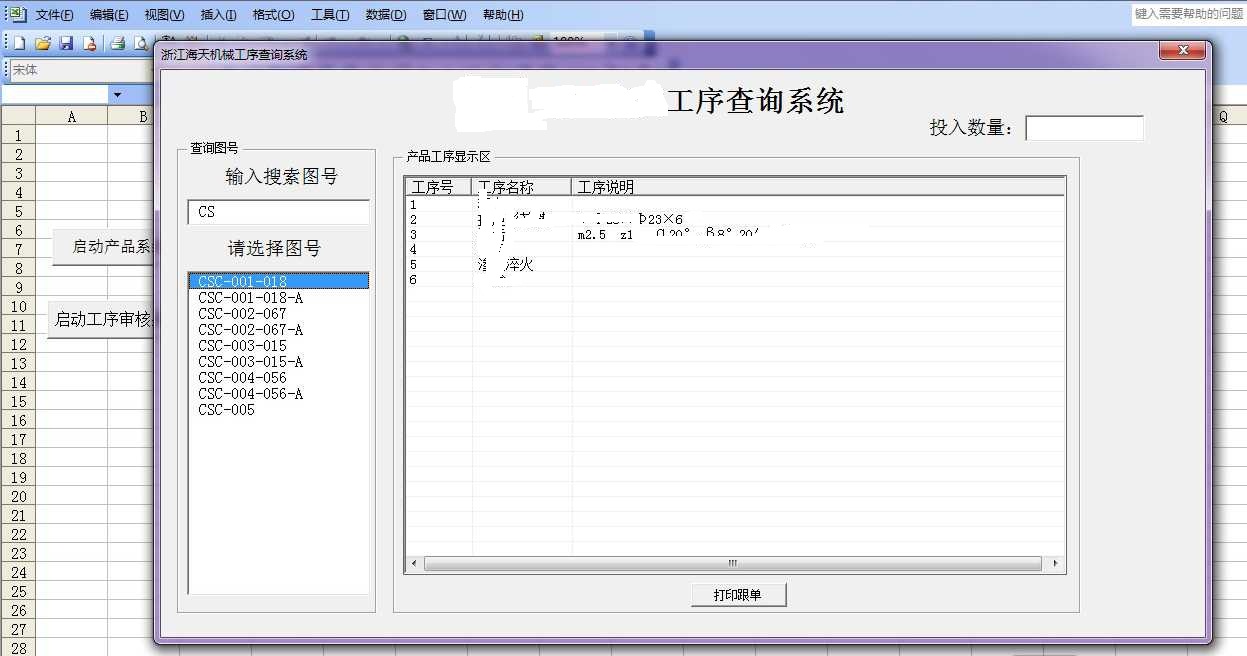
Task: Click the process list scroll left arrow
Action: point(415,564)
